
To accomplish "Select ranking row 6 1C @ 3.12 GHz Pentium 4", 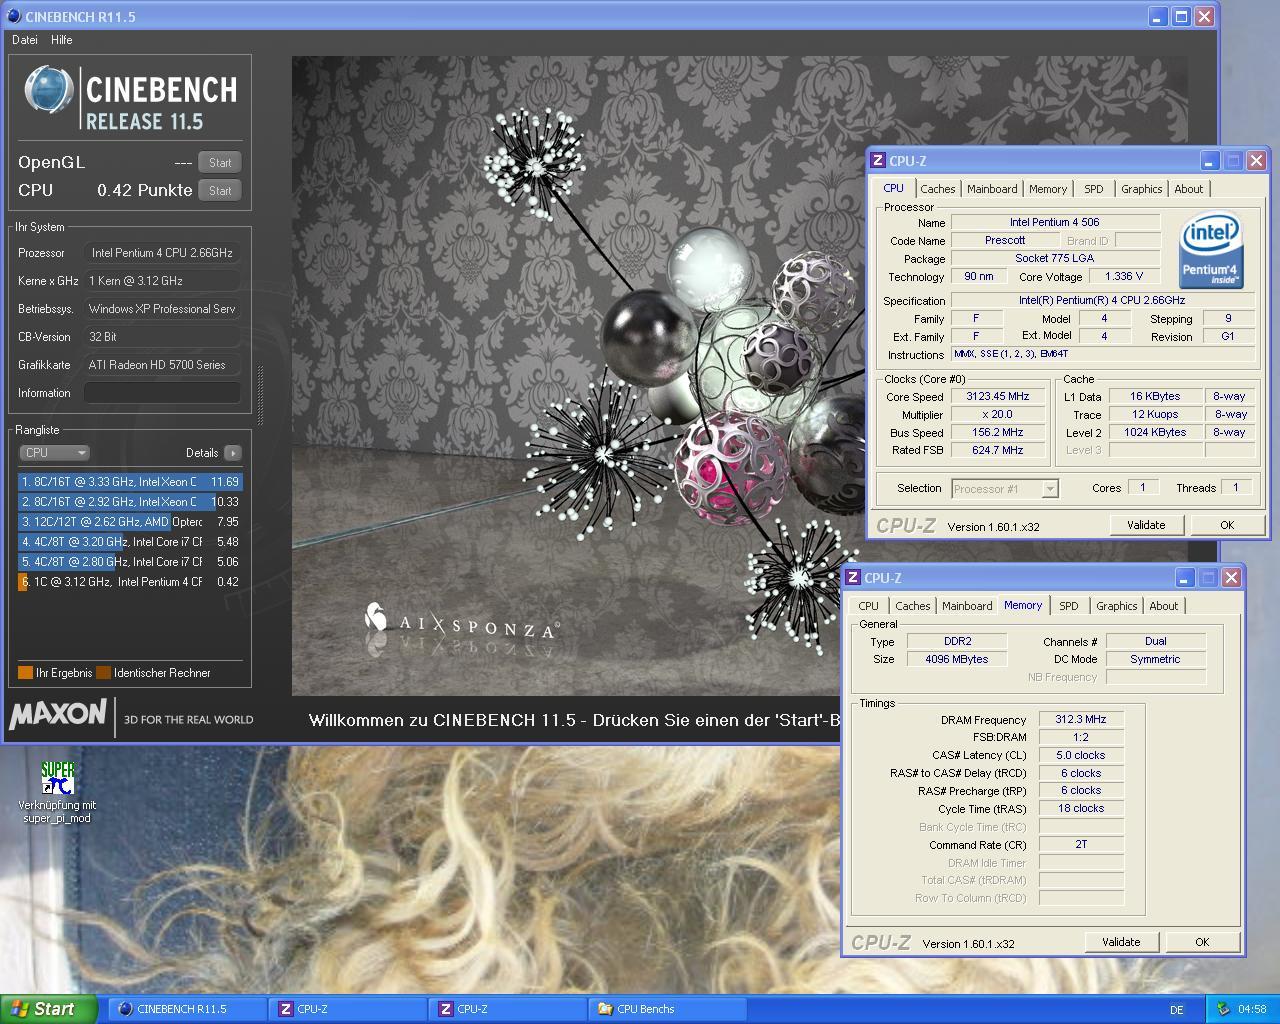I will tap(130, 582).
